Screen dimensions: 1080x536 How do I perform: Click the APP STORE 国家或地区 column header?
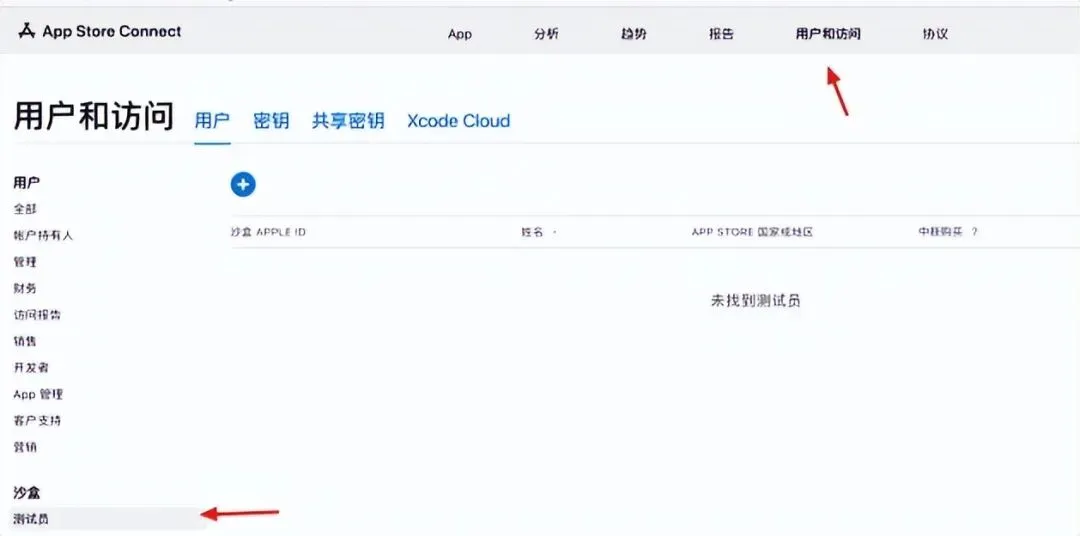click(752, 232)
